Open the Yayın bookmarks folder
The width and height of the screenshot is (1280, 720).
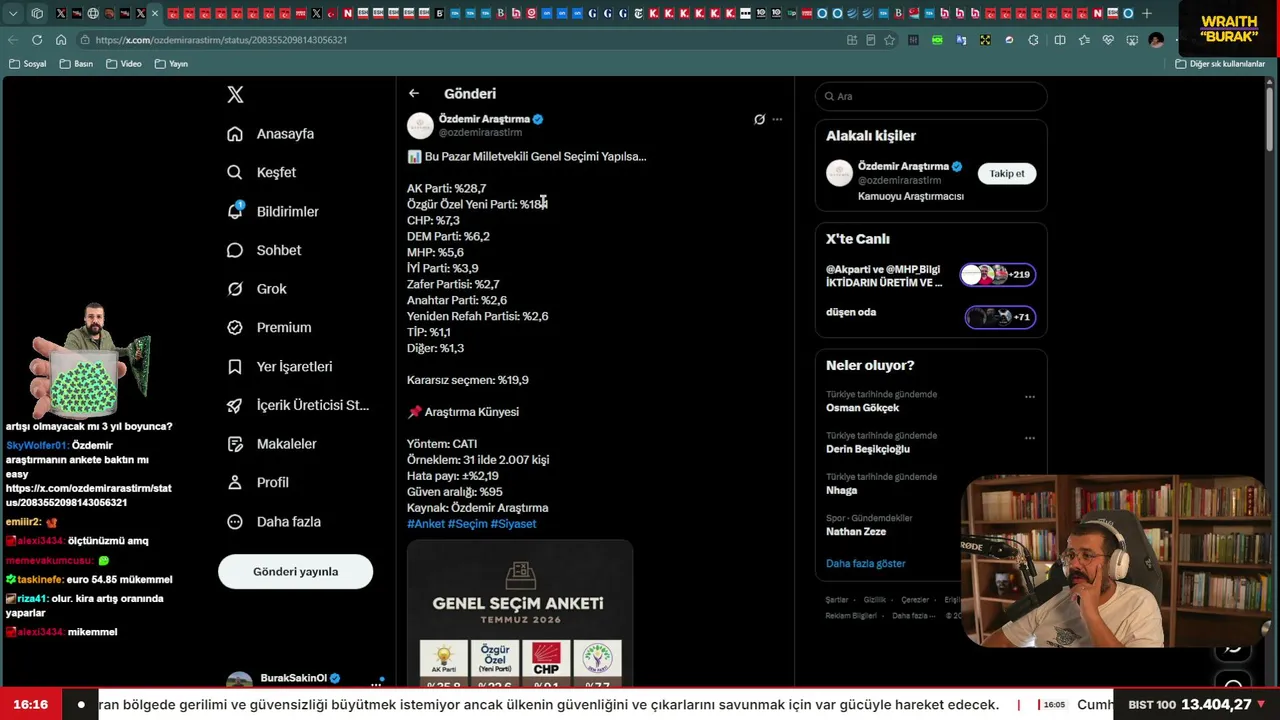click(x=171, y=64)
